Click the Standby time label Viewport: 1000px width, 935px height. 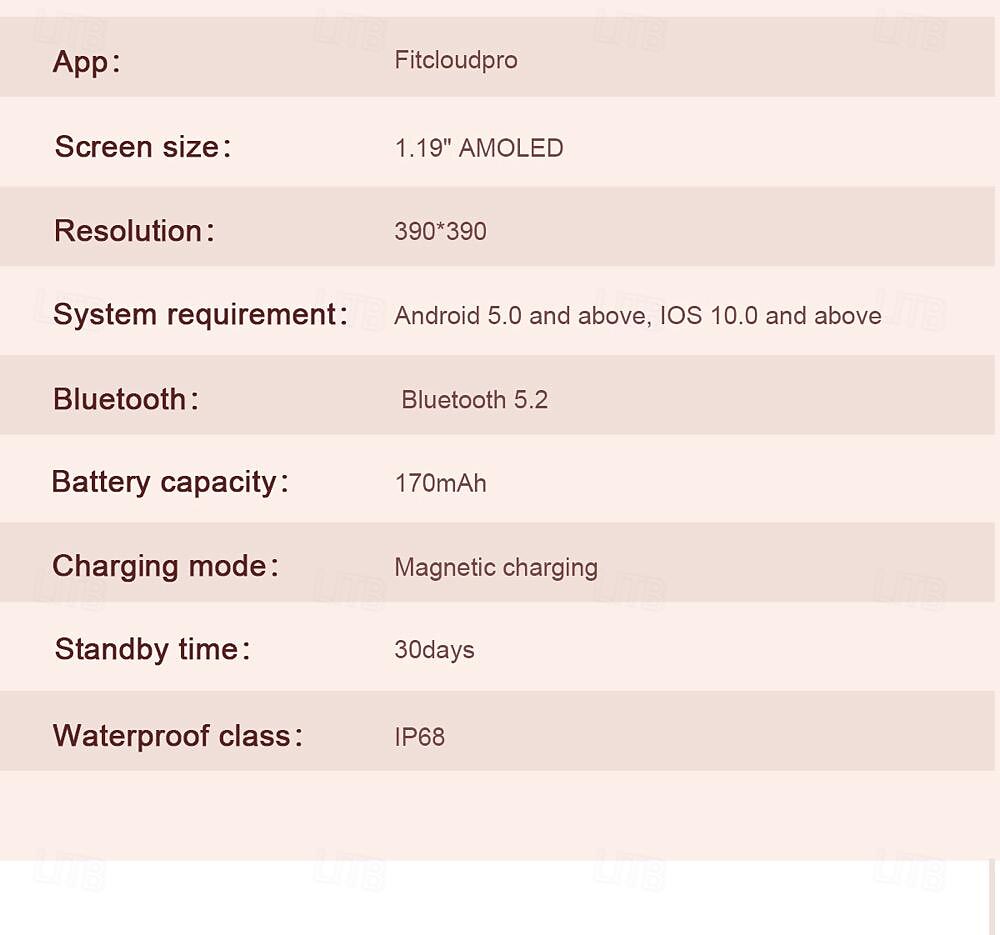152,649
